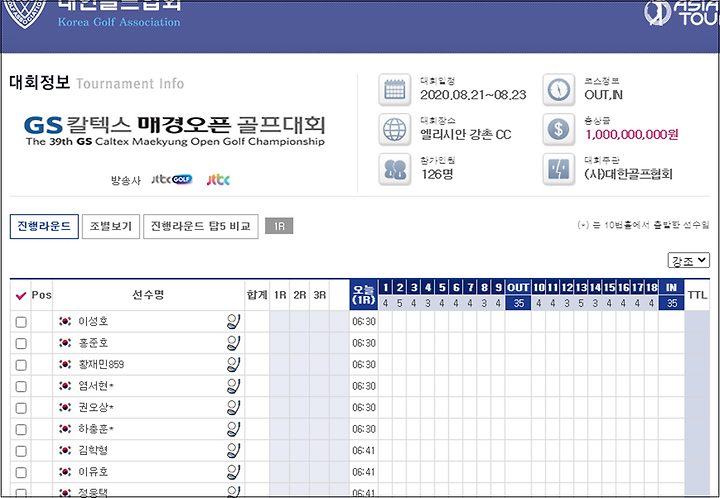This screenshot has width=720, height=498.
Task: Click the 2R column header
Action: point(299,295)
